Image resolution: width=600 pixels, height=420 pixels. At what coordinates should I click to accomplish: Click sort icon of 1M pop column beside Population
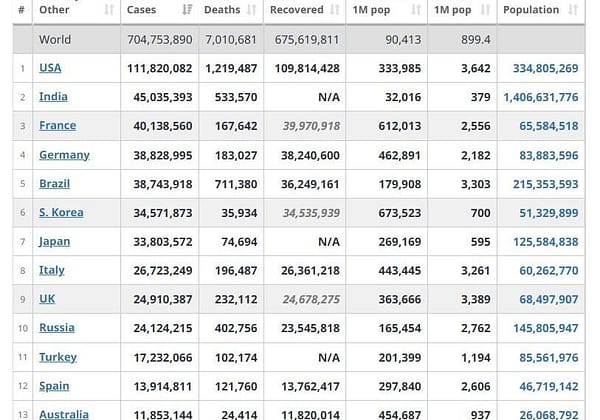click(484, 10)
